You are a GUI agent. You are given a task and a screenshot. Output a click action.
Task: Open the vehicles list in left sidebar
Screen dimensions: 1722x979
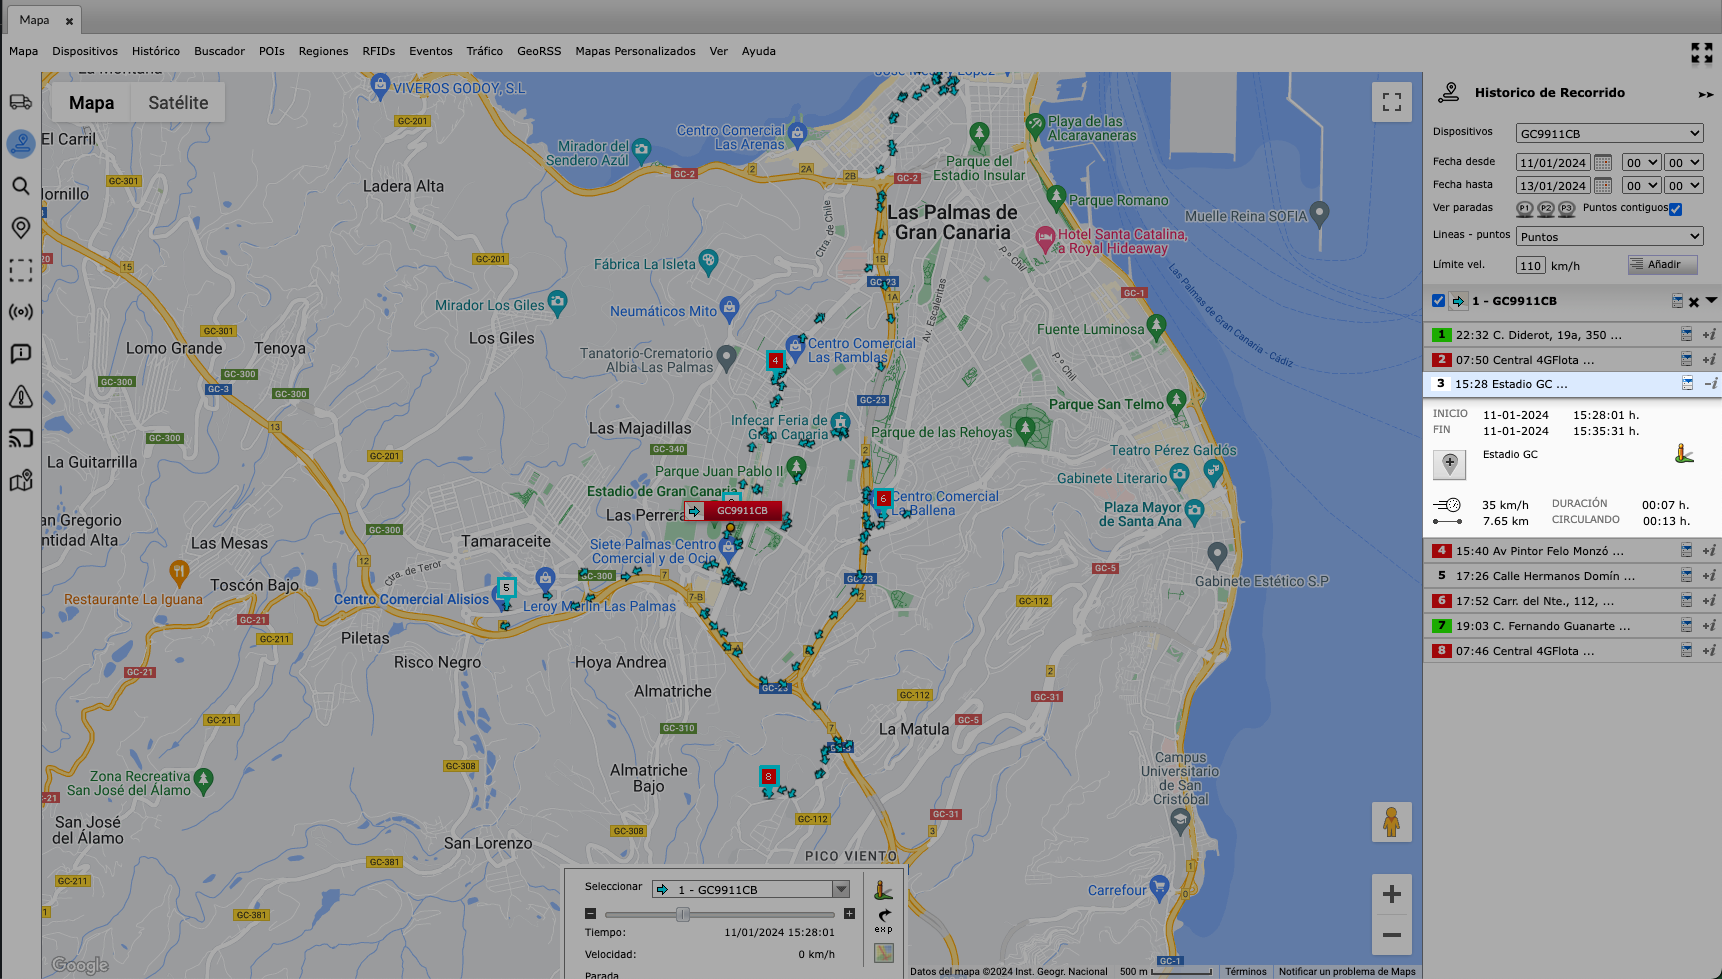(21, 102)
